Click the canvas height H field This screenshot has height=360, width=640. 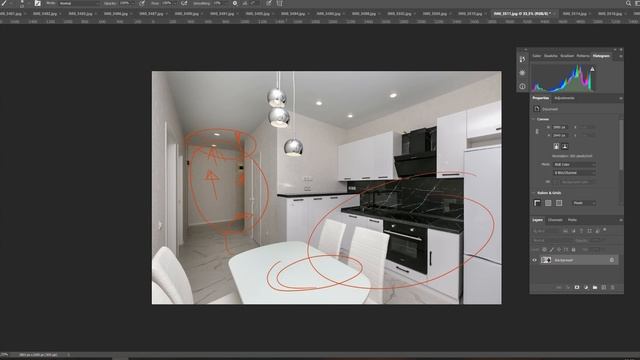(x=560, y=135)
